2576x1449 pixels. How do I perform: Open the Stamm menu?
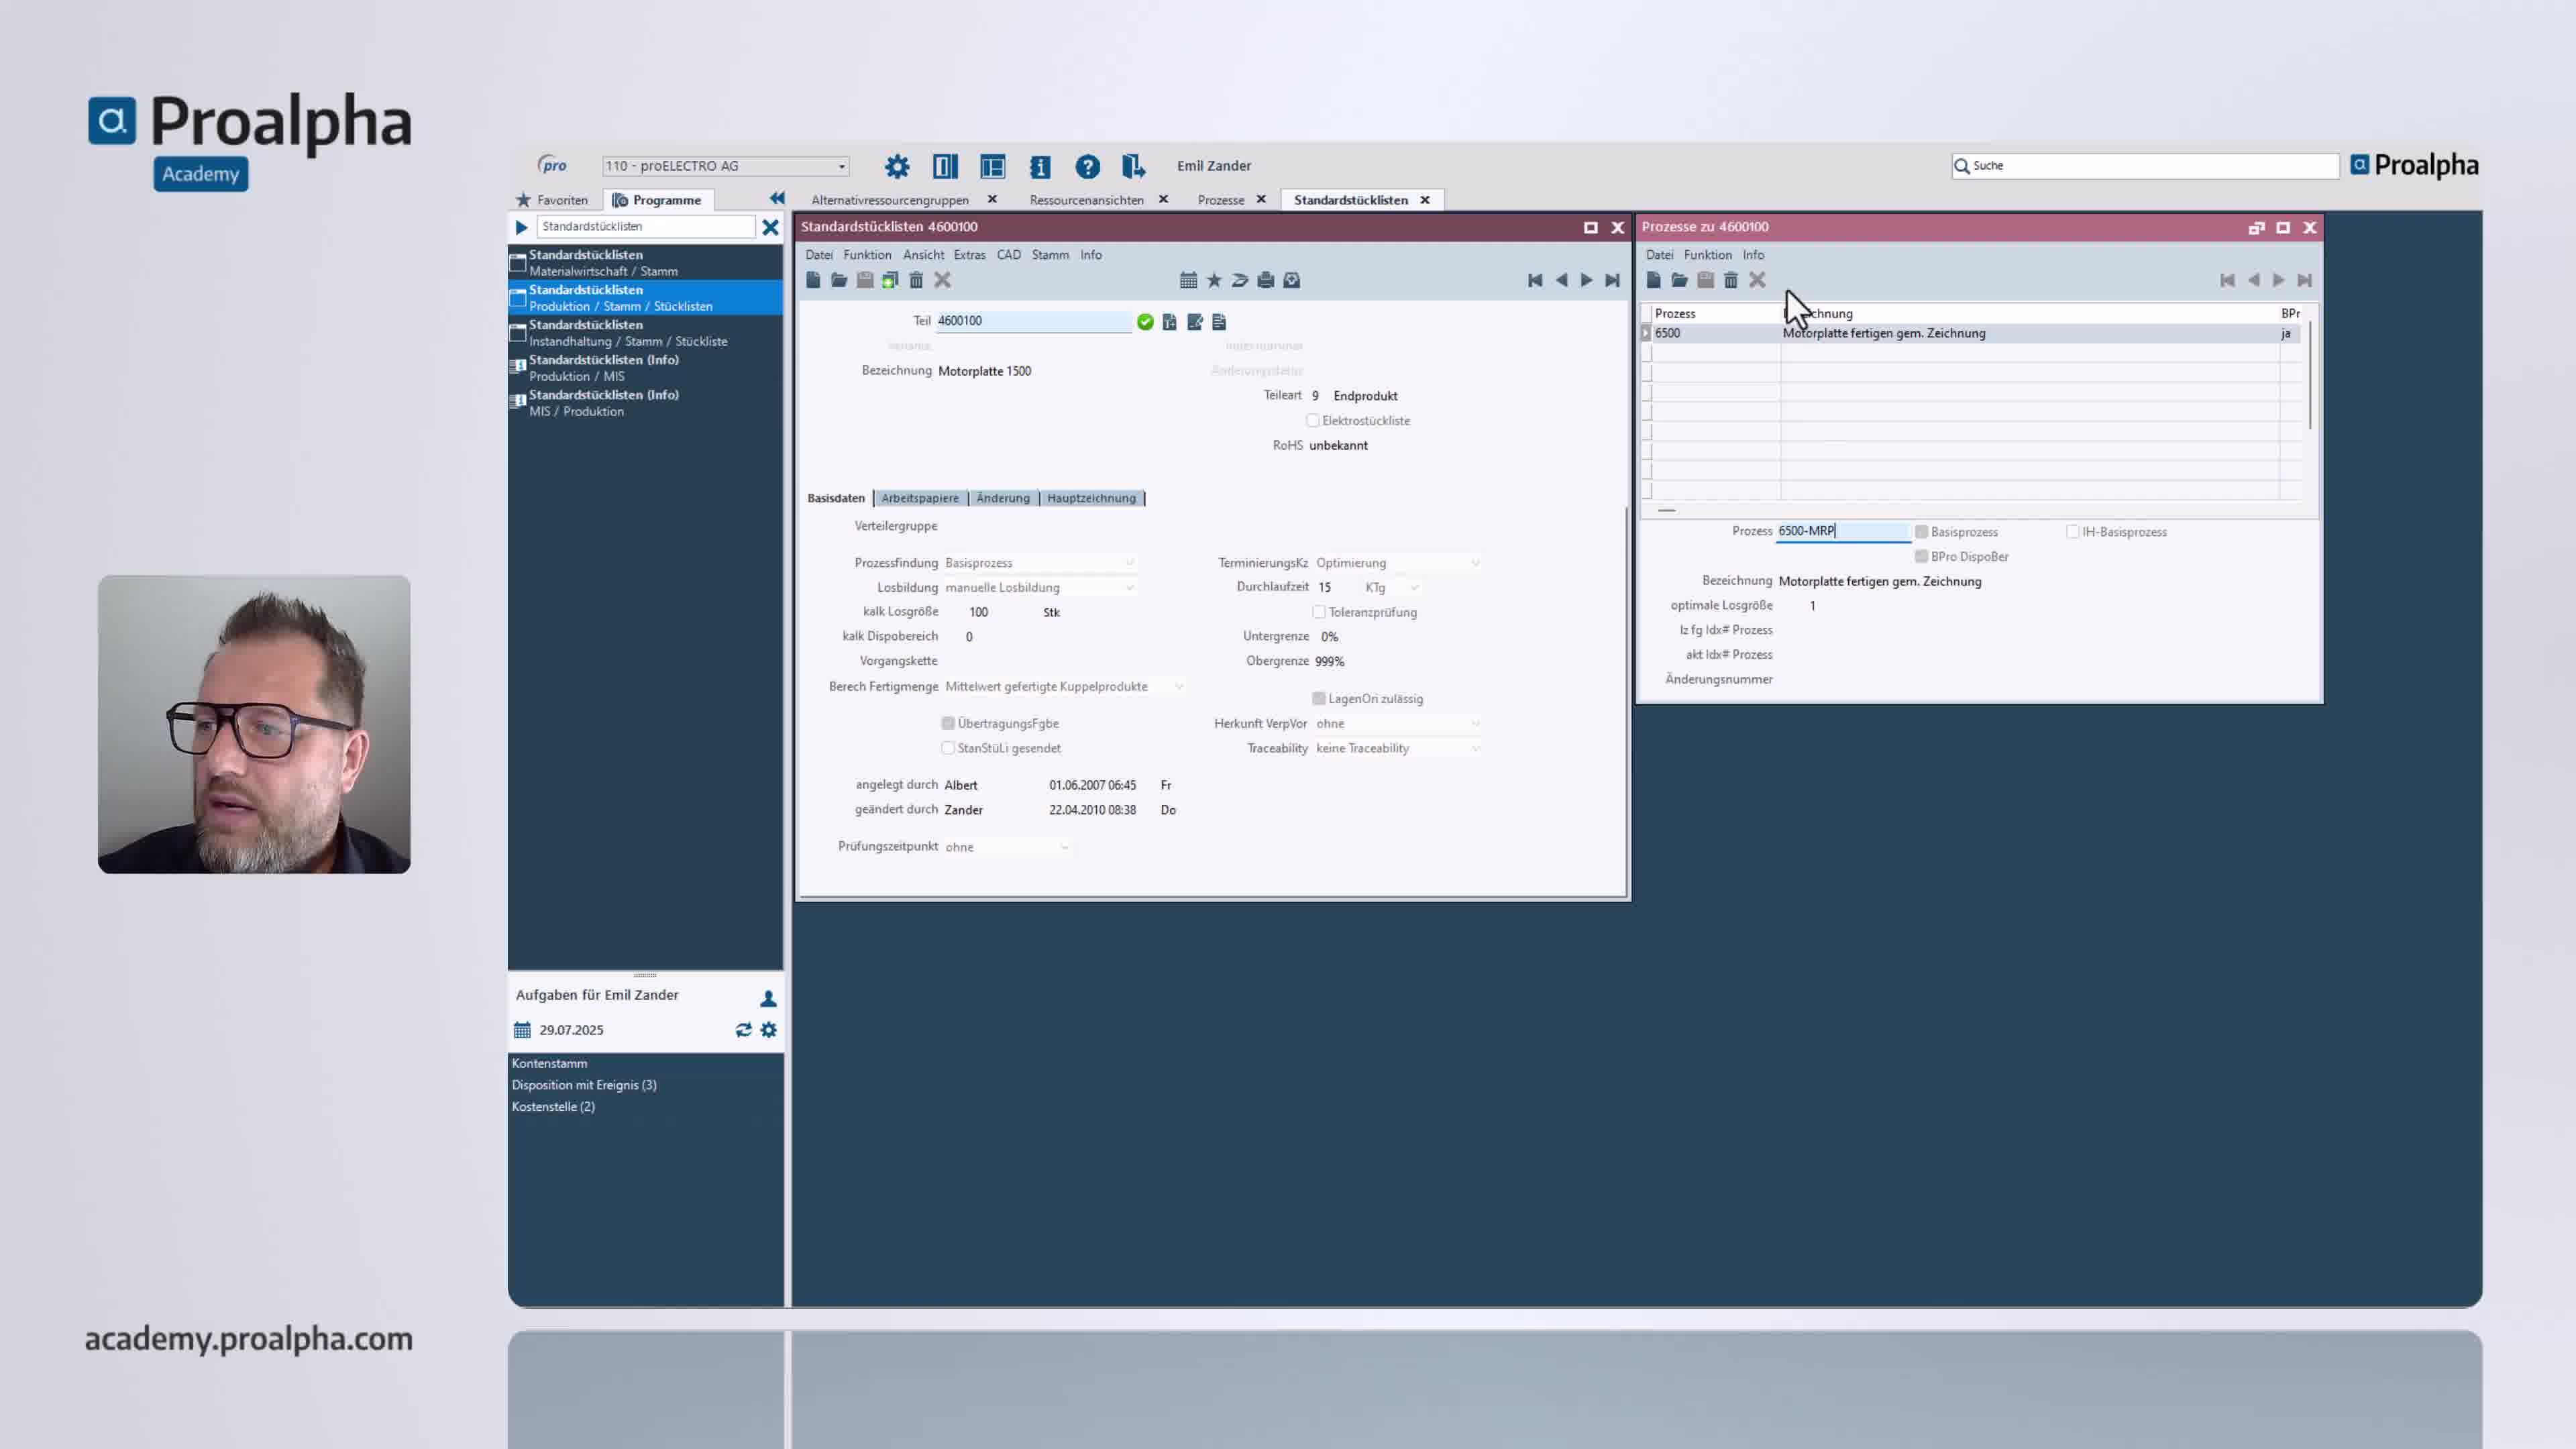pyautogui.click(x=1050, y=254)
